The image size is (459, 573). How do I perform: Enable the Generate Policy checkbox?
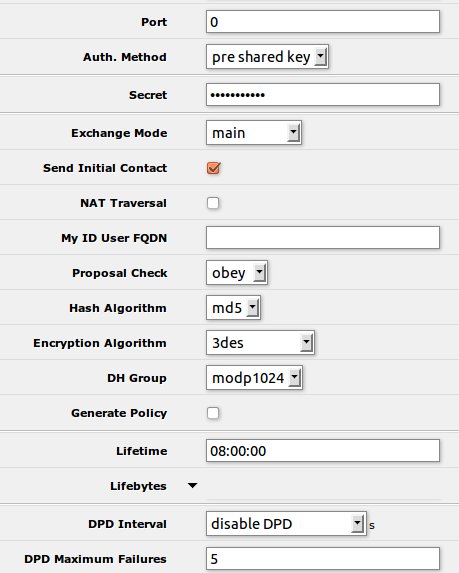tap(213, 413)
